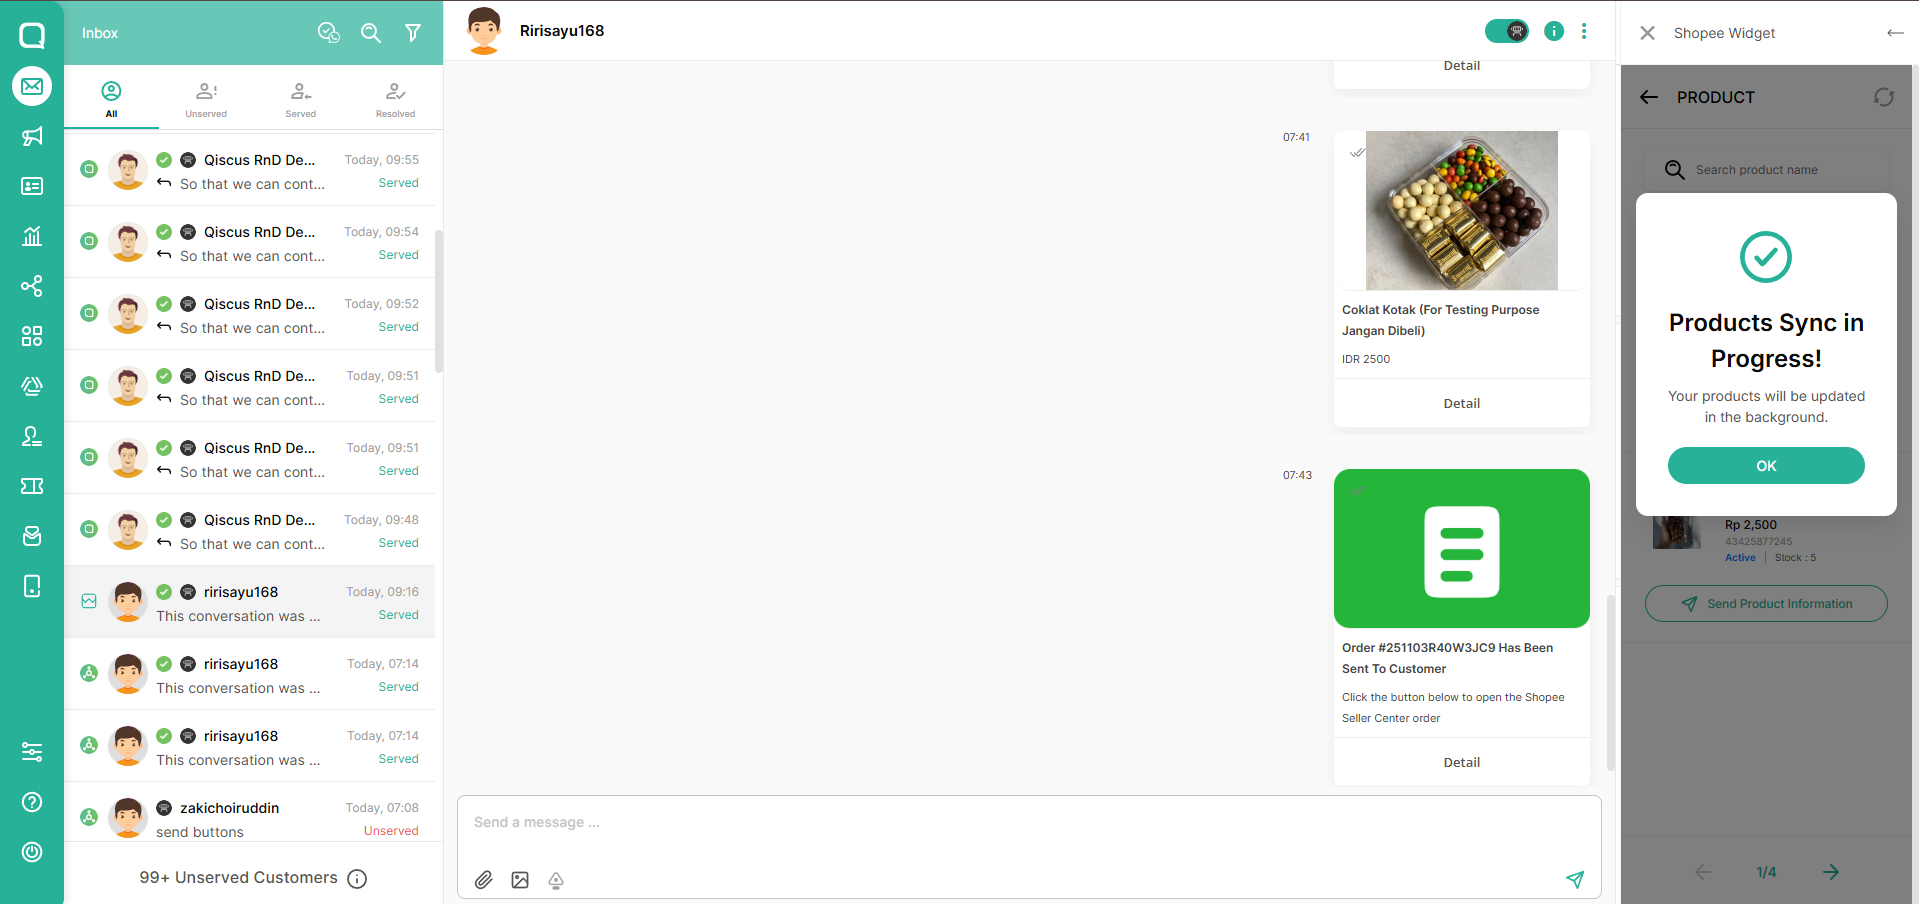Show info about 99+ Unserved Customers
Viewport: 1919px width, 904px height.
pos(357,879)
